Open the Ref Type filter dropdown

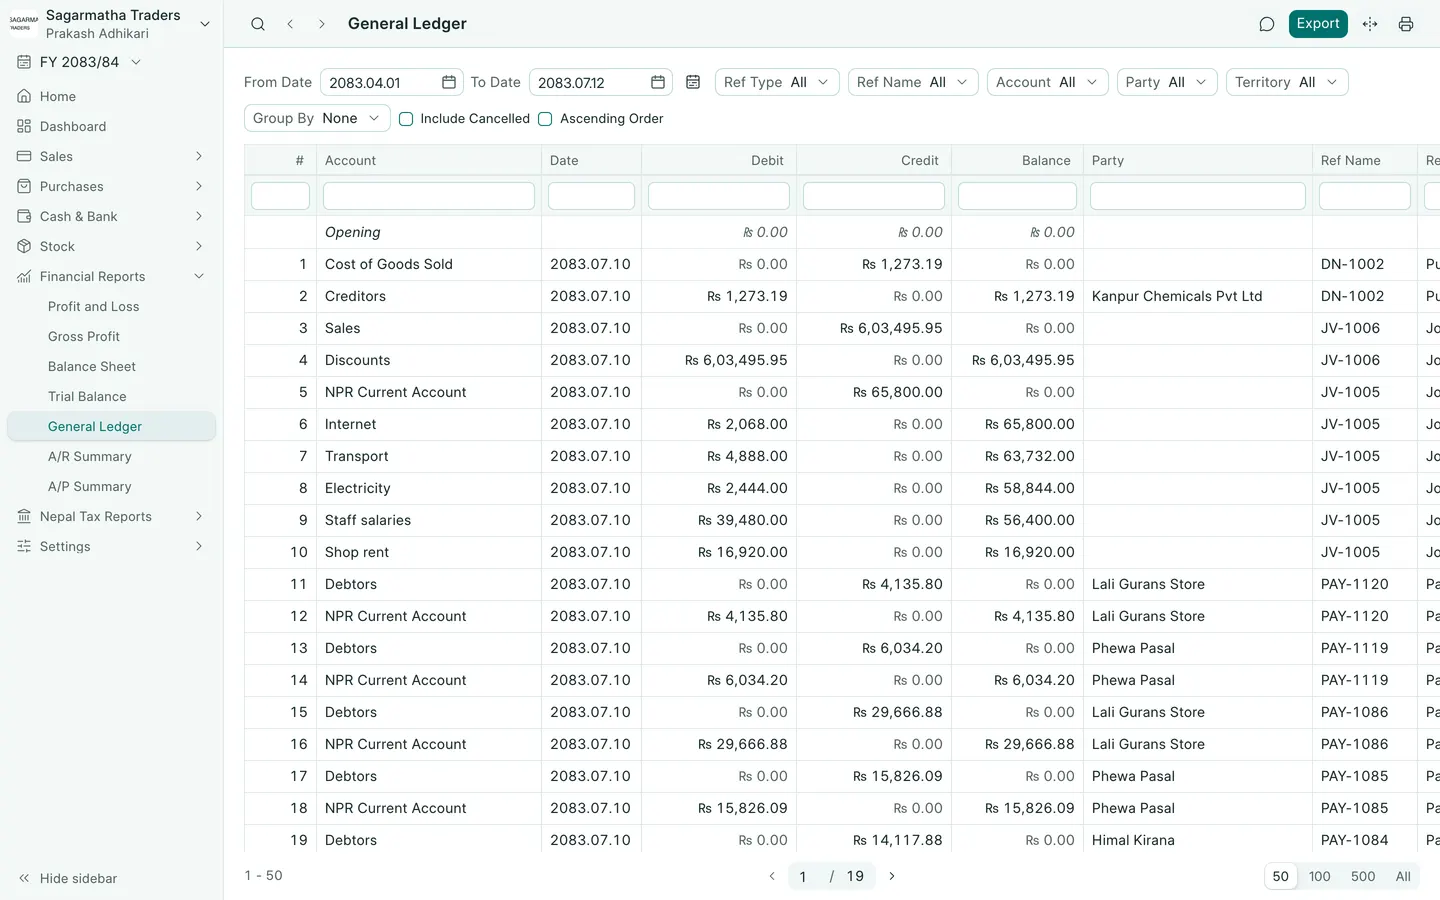pyautogui.click(x=777, y=82)
